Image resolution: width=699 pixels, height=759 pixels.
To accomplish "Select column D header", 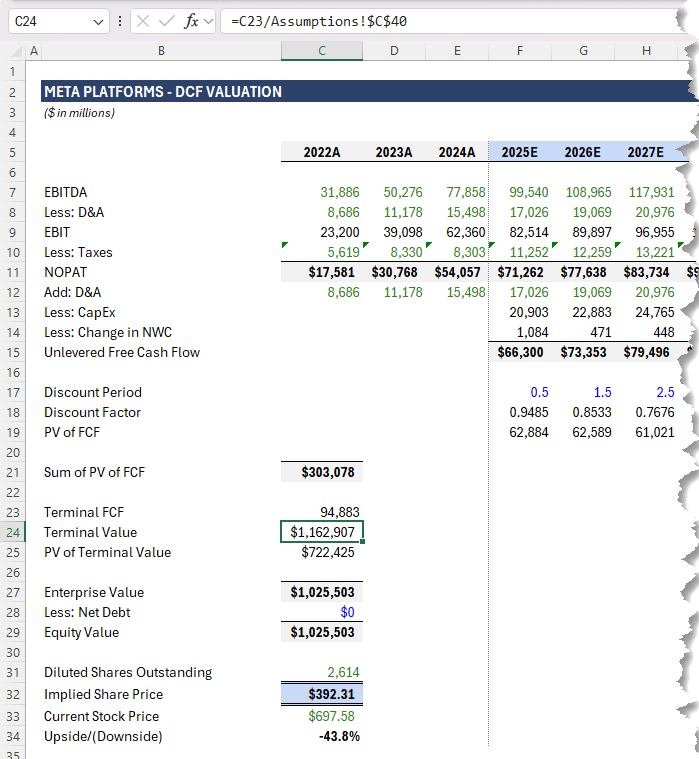I will [394, 51].
